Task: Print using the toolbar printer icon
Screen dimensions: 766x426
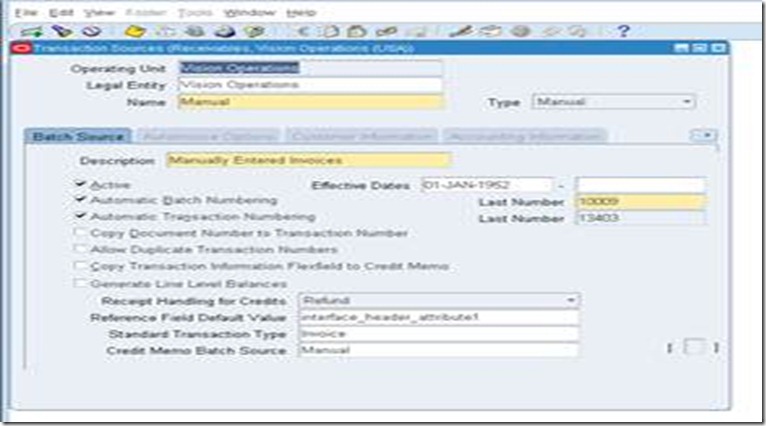Action: [x=224, y=32]
